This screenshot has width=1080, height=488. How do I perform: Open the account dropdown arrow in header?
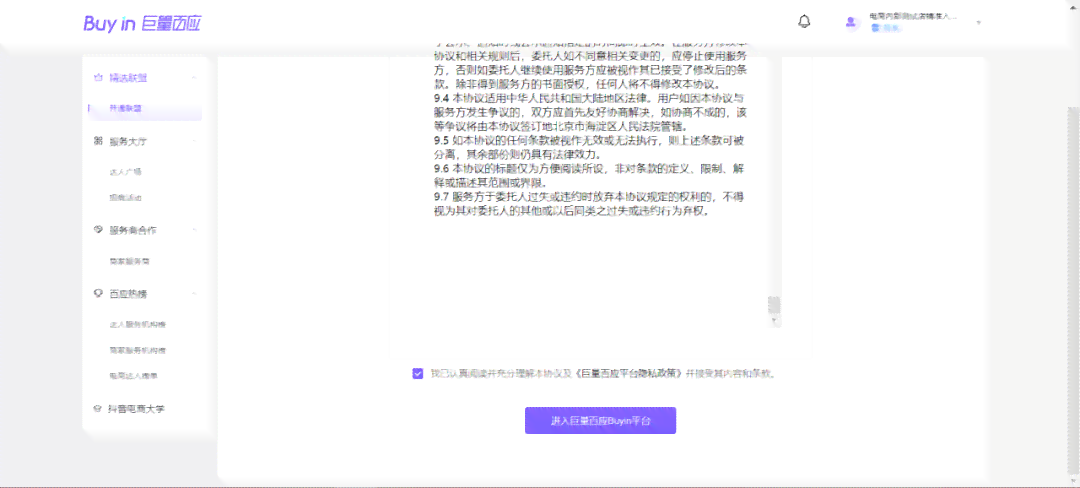tap(978, 23)
